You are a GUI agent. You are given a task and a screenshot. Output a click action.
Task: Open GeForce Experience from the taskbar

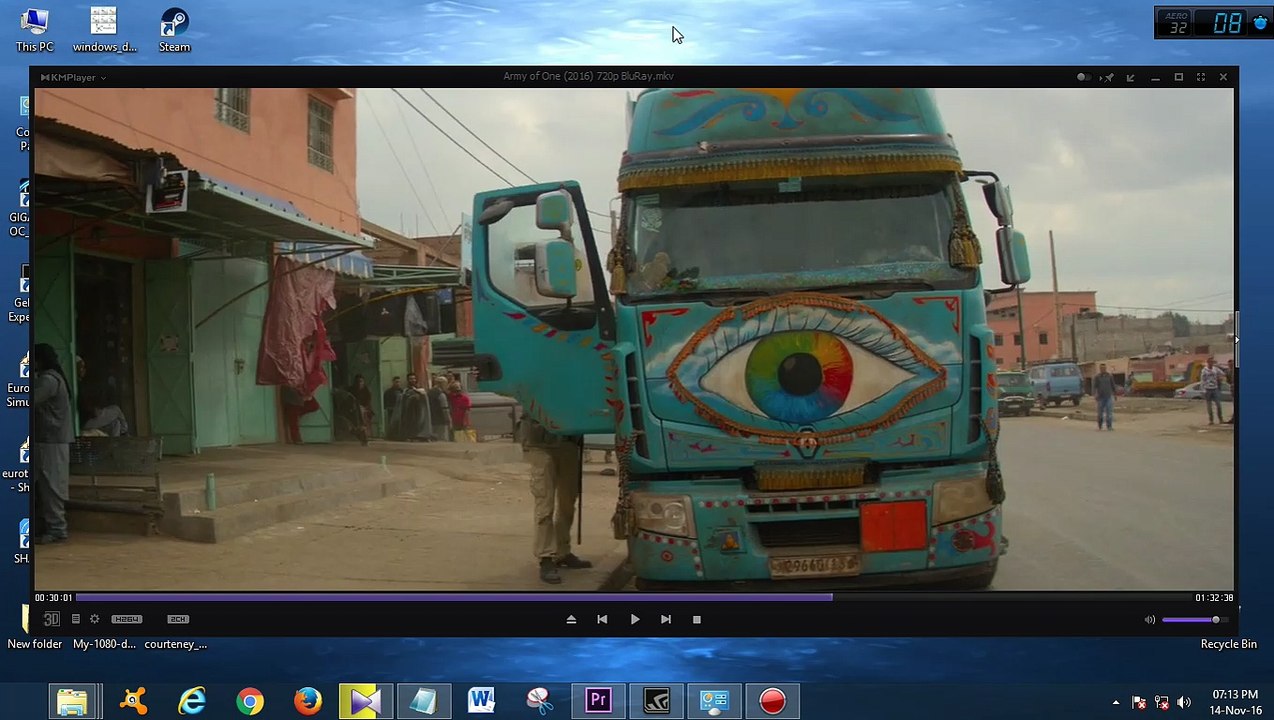pyautogui.click(x=656, y=701)
